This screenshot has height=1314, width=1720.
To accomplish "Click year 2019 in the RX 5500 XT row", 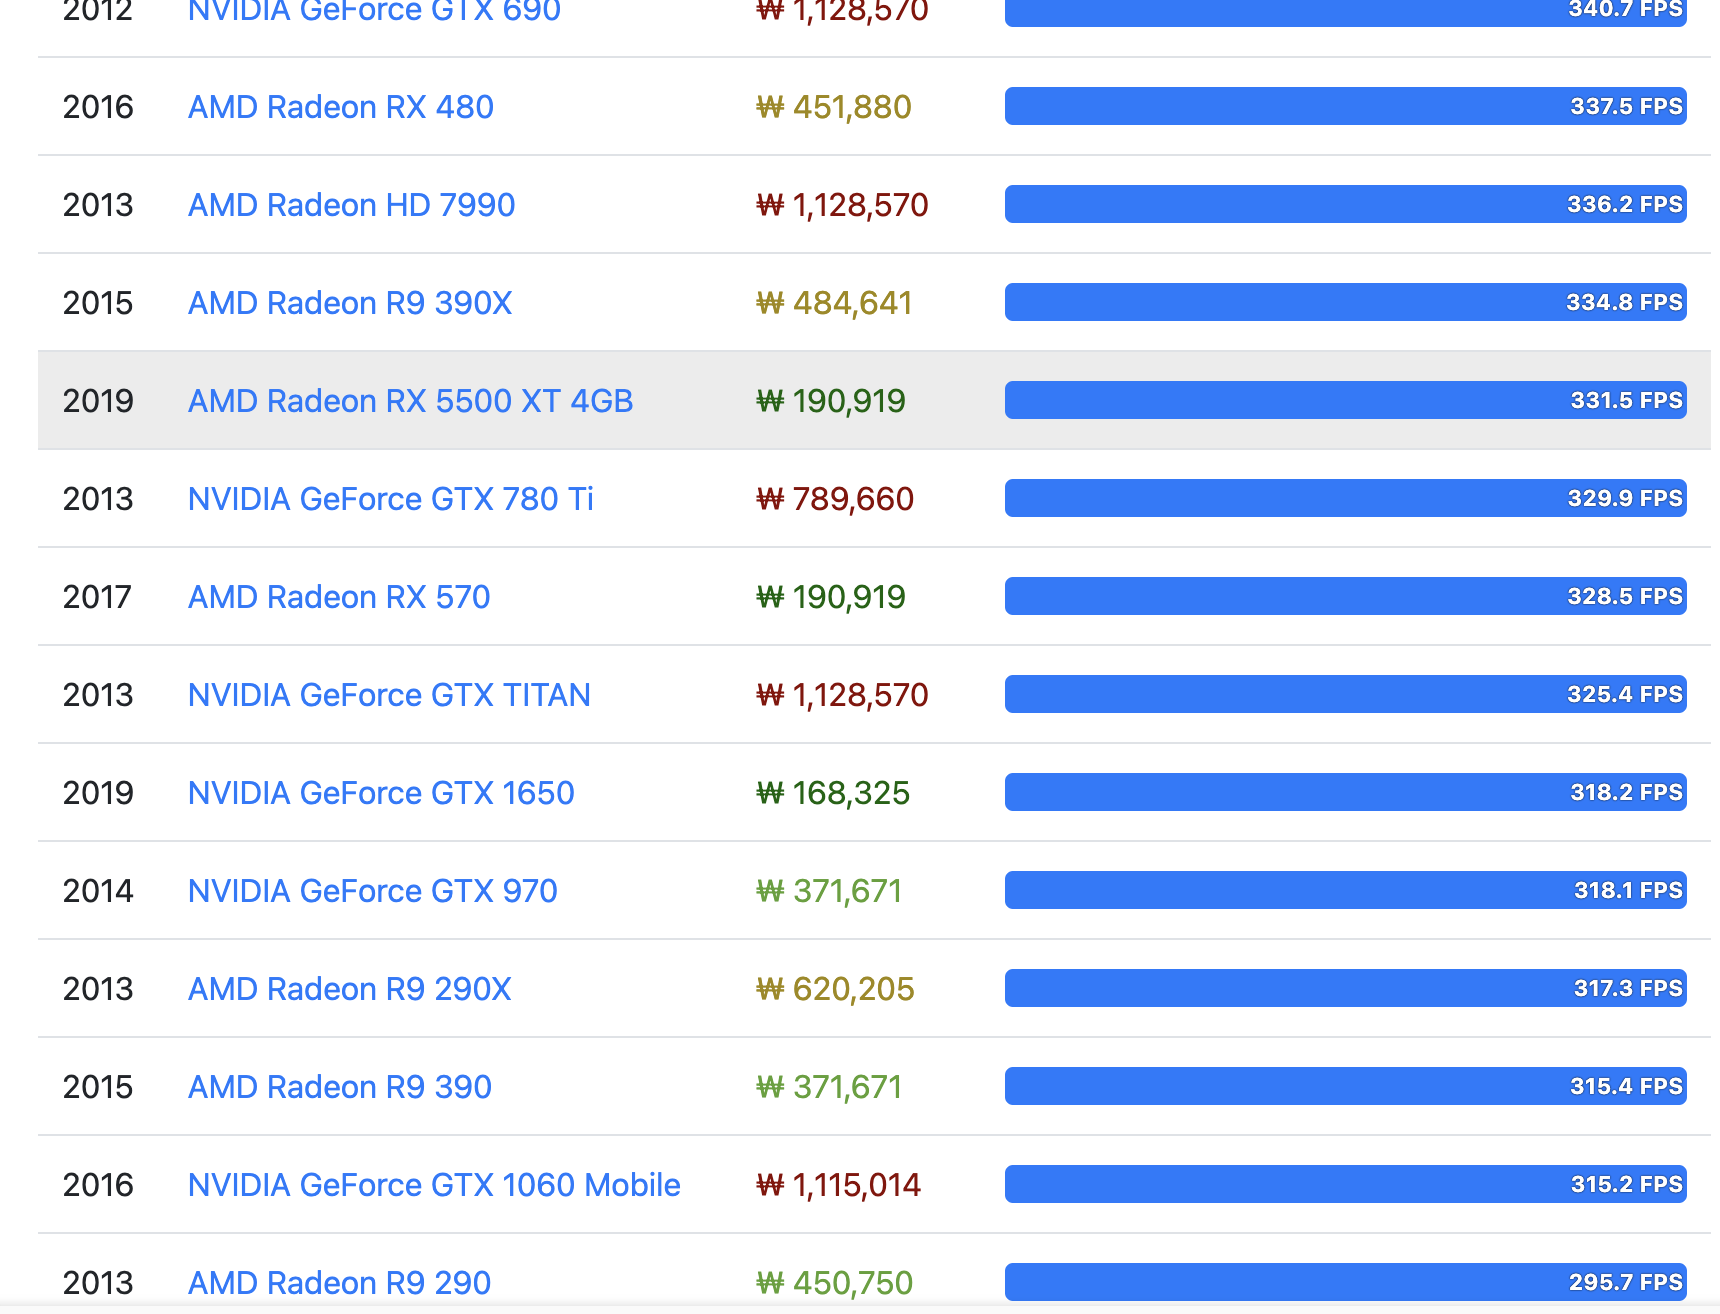I will point(98,401).
